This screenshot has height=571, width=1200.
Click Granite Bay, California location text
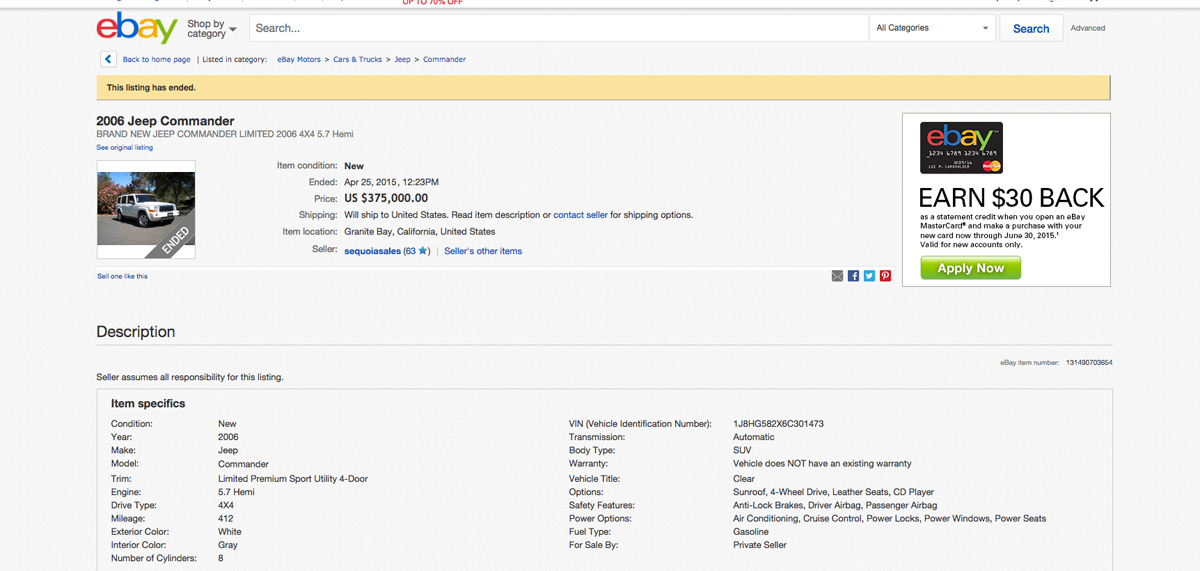[419, 232]
